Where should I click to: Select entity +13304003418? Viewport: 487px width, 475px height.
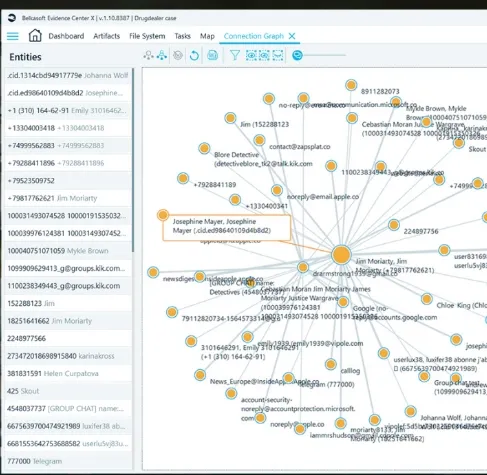68,128
